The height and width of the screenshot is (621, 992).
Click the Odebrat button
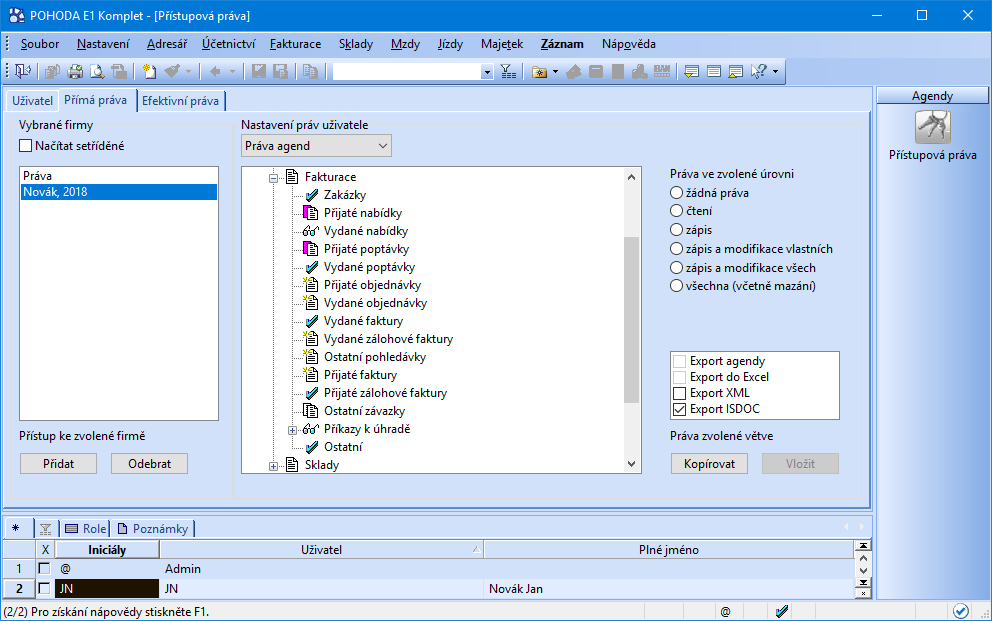[x=149, y=464]
